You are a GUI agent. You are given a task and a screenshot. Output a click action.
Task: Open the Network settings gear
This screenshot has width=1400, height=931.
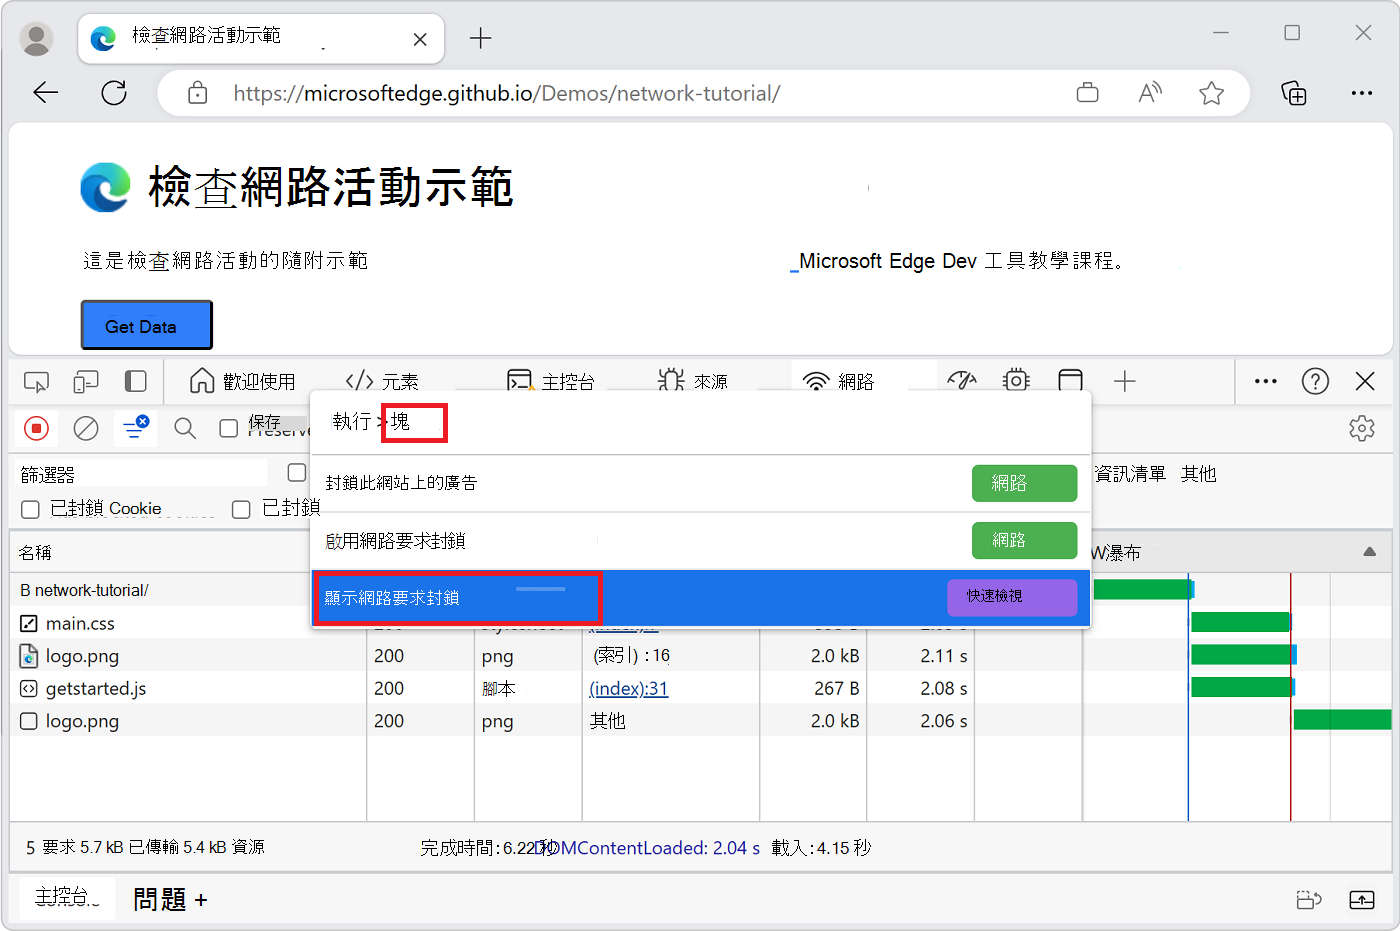coord(1361,428)
